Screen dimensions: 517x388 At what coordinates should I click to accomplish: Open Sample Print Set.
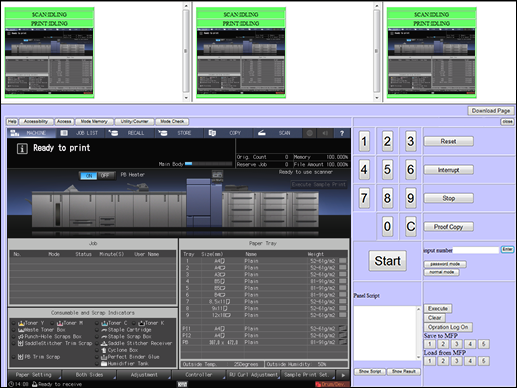(307, 375)
